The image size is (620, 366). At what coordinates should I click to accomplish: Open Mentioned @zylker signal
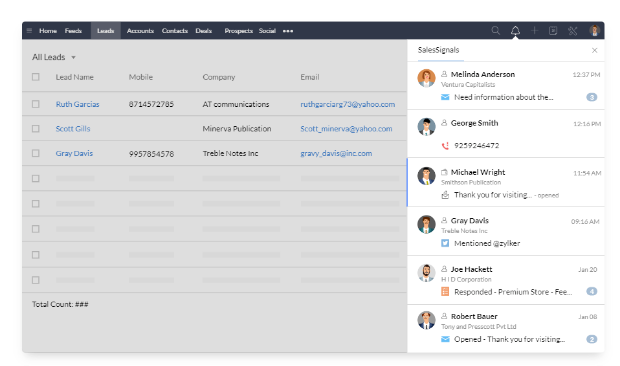coord(487,243)
